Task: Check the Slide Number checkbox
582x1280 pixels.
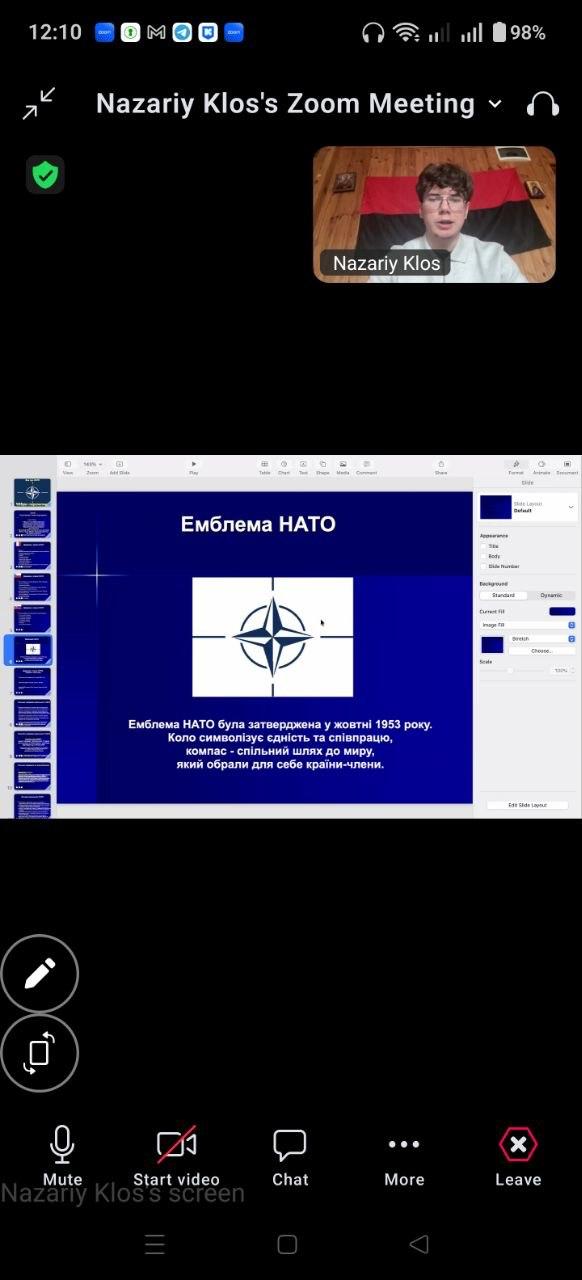Action: [x=483, y=566]
